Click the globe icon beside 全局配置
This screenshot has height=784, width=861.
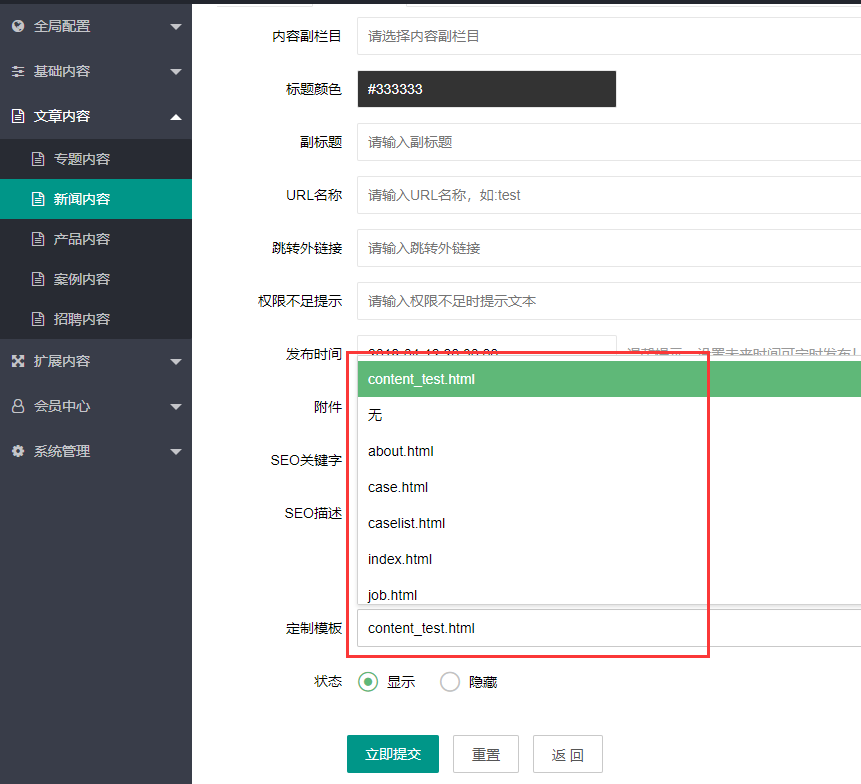(x=18, y=26)
